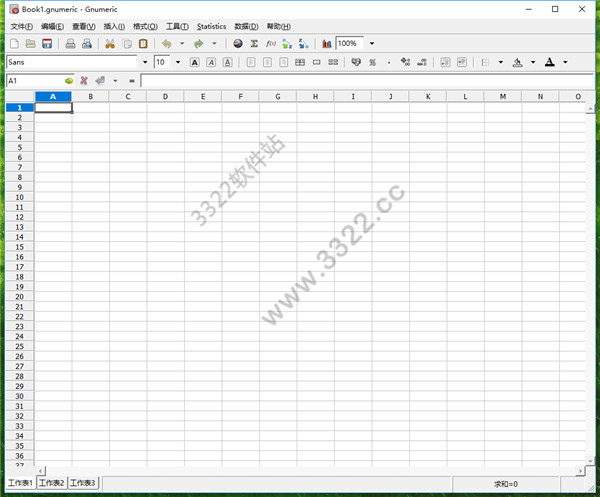Open the 文件(F) menu
Image resolution: width=600 pixels, height=497 pixels.
point(21,26)
